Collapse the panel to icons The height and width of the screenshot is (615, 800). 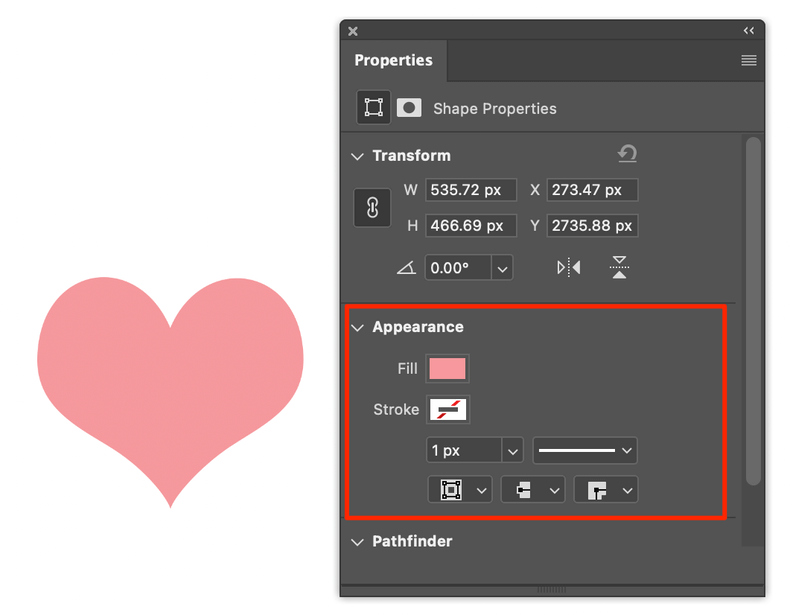[748, 31]
